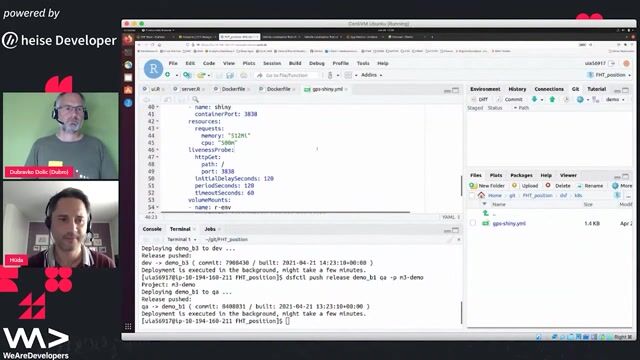Click the editor horizontal scrollbar
Viewport: 640px width, 360px height.
coord(285,212)
